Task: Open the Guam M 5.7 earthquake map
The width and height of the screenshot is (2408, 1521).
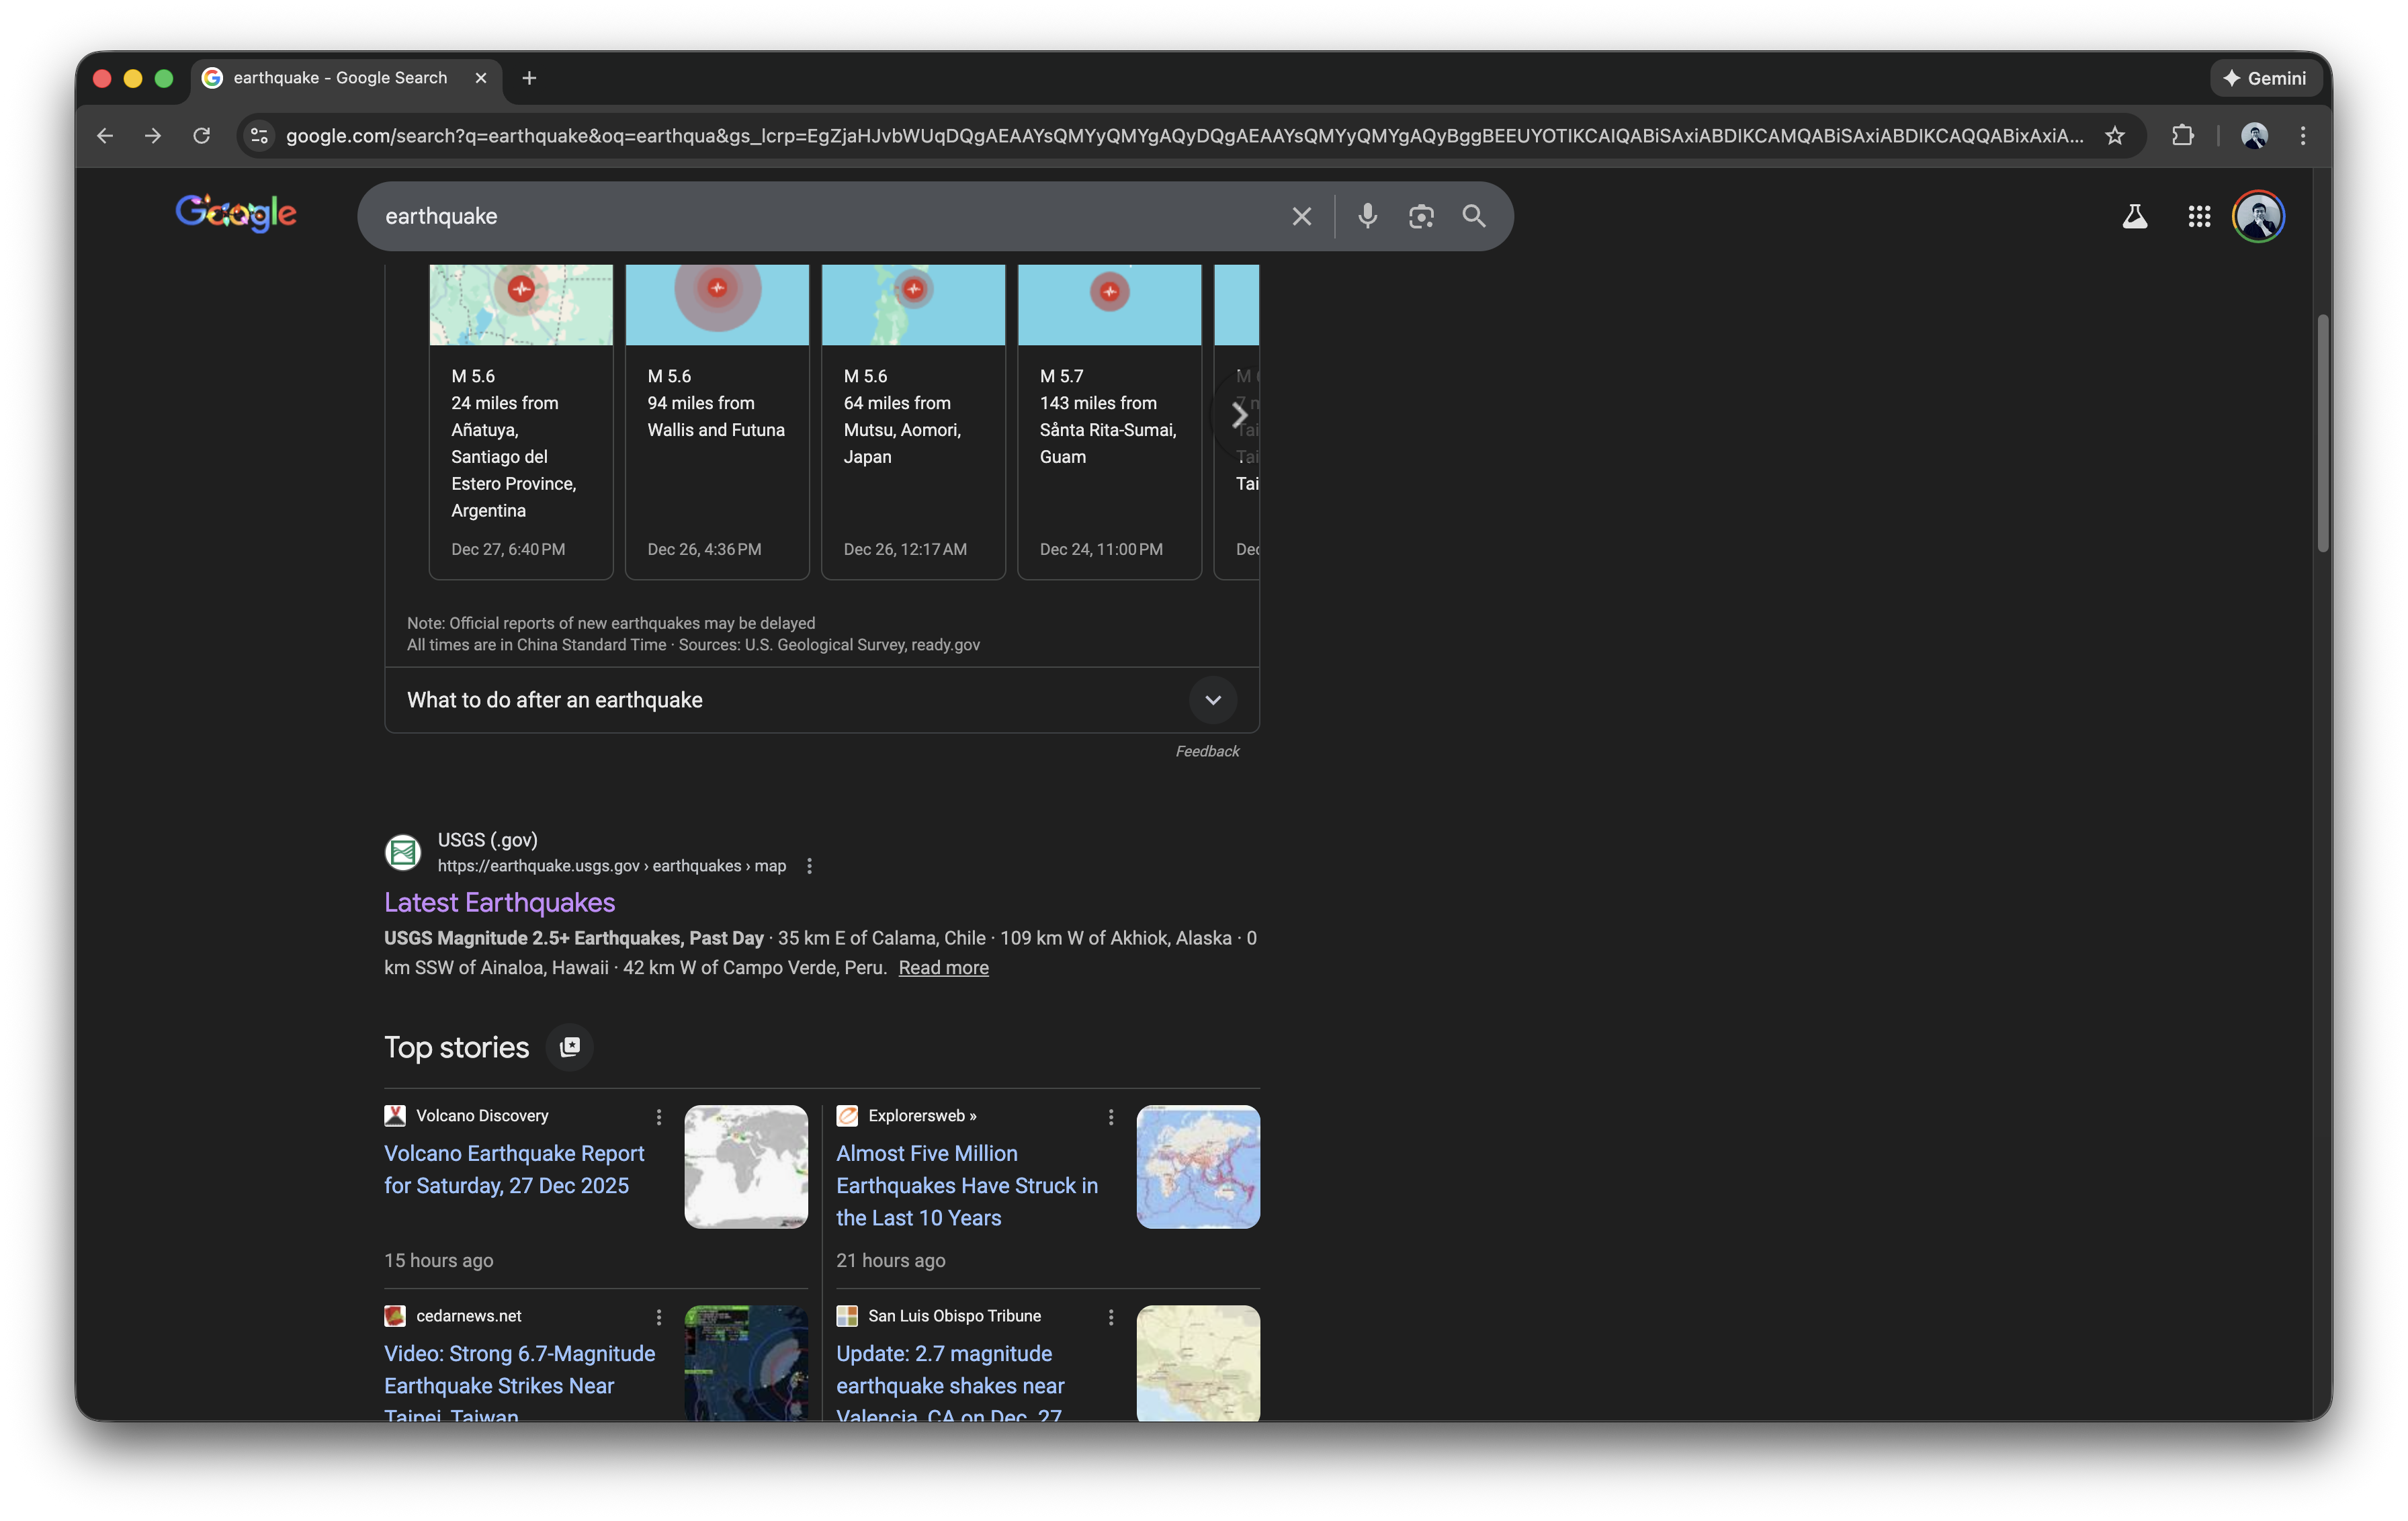Action: point(1109,305)
